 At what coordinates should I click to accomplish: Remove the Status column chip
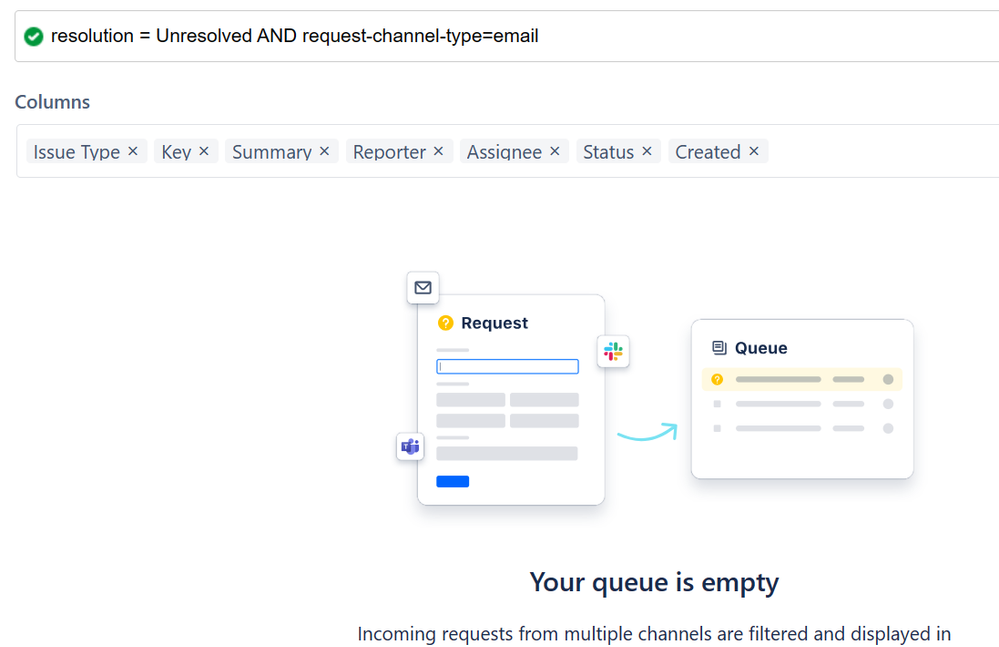point(647,152)
